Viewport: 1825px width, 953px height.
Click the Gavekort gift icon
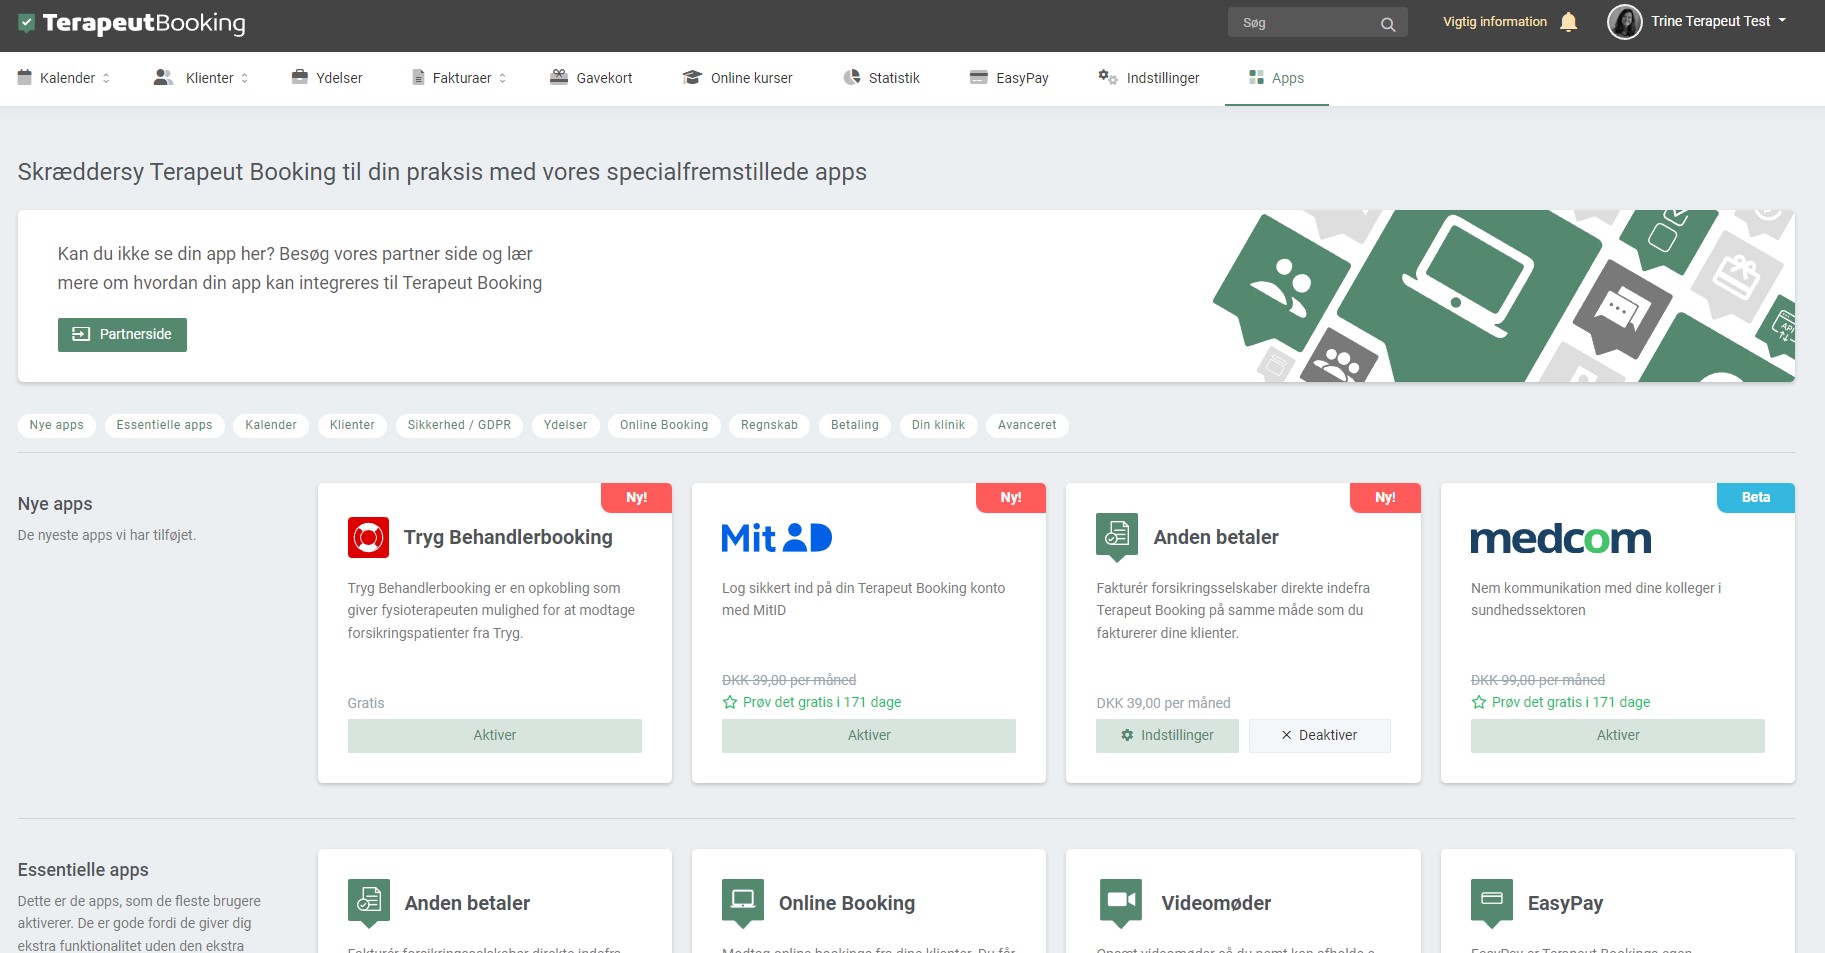pyautogui.click(x=559, y=77)
